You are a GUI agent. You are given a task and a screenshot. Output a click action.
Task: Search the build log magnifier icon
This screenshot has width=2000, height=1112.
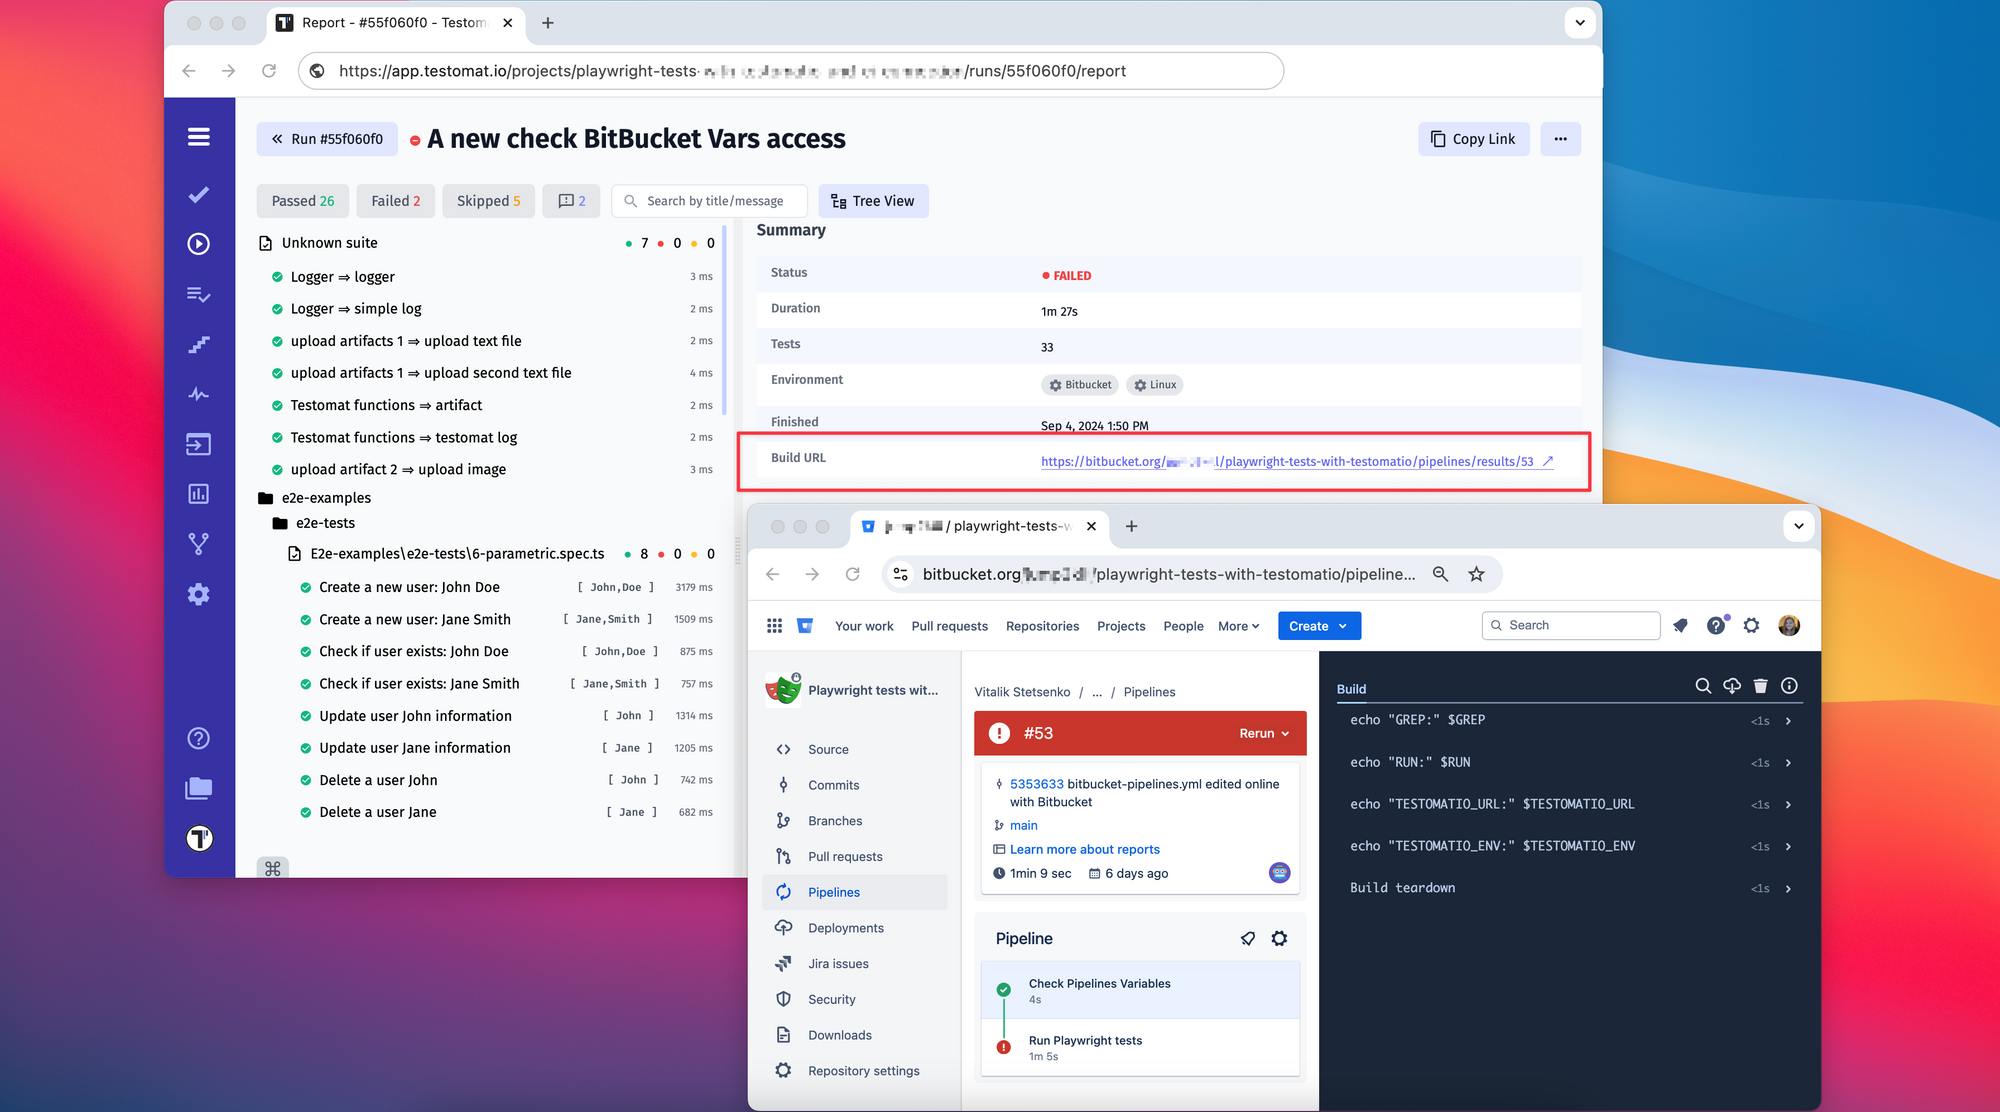1703,686
